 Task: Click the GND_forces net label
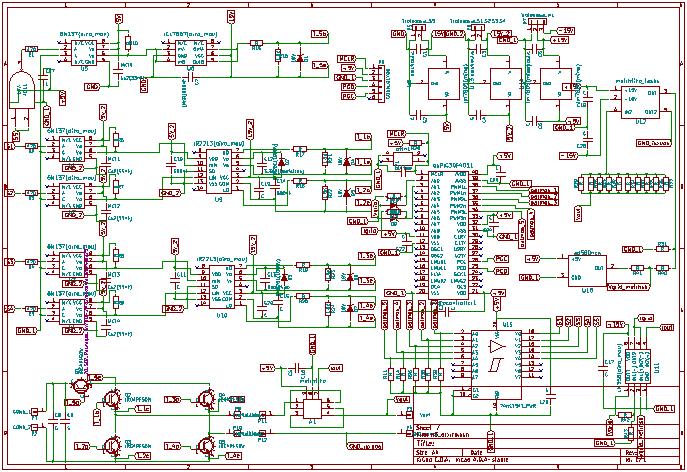[x=653, y=143]
